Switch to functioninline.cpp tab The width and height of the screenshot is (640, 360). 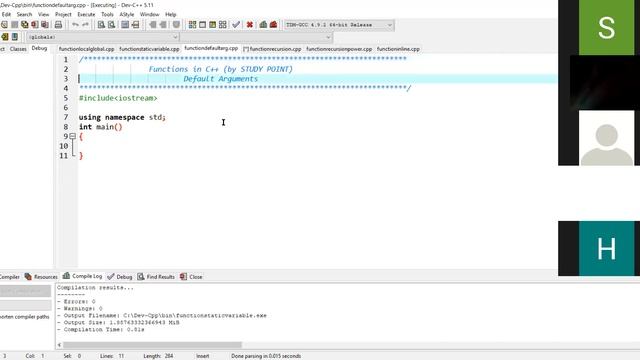[398, 49]
